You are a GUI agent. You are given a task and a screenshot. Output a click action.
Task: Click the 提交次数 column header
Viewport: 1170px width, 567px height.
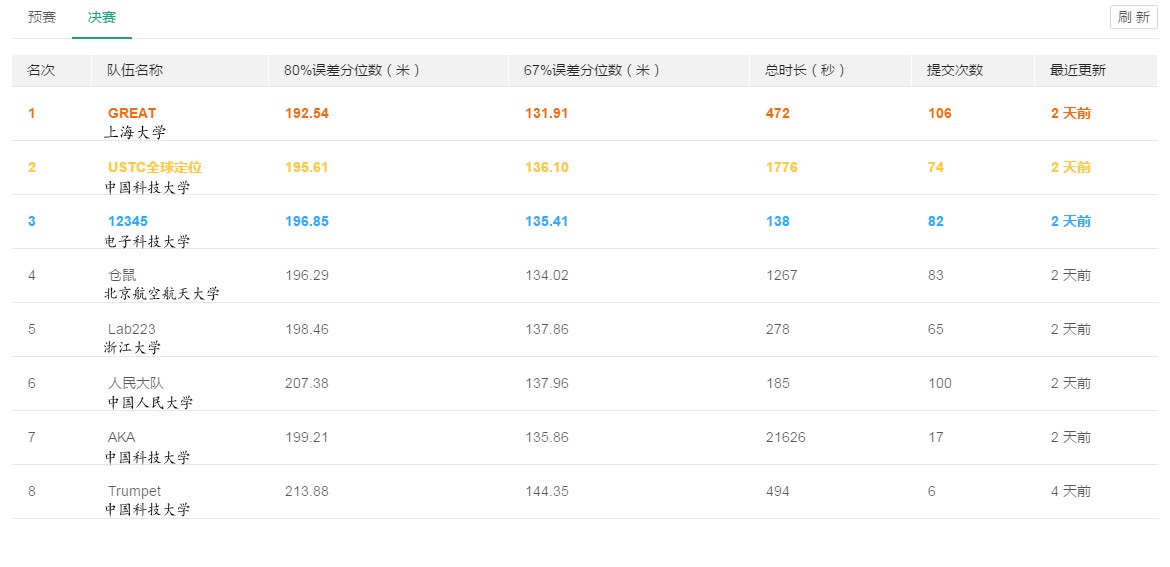(955, 70)
